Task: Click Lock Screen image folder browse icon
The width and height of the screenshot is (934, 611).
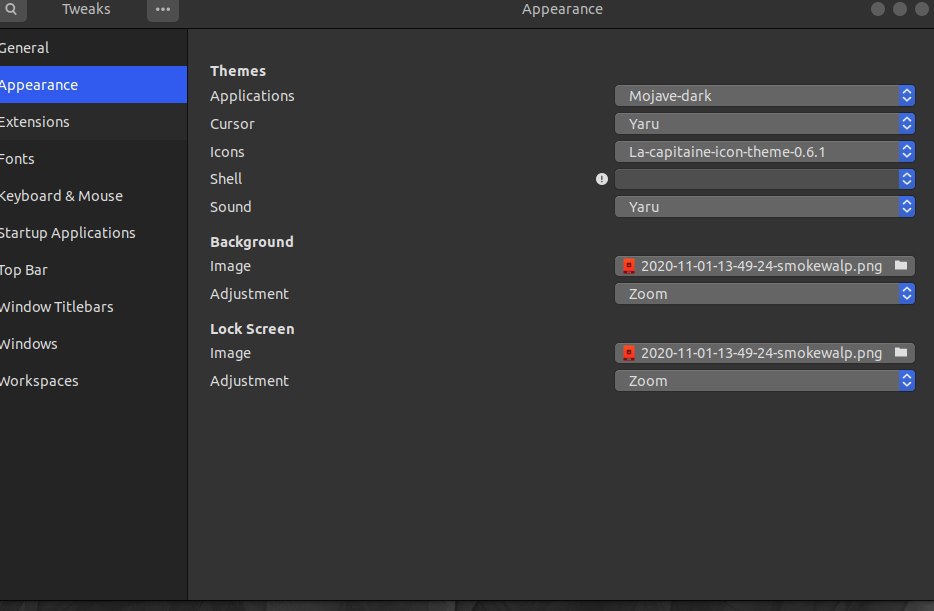Action: (901, 353)
